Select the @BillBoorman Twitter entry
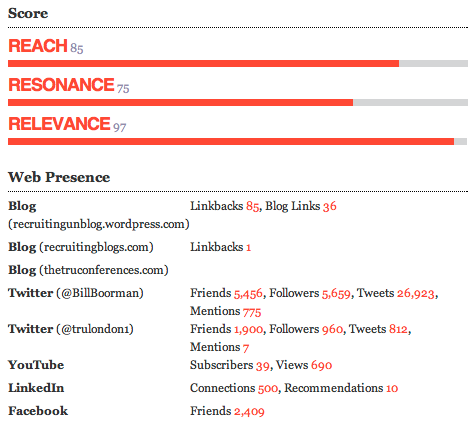This screenshot has height=434, width=476. [x=76, y=293]
